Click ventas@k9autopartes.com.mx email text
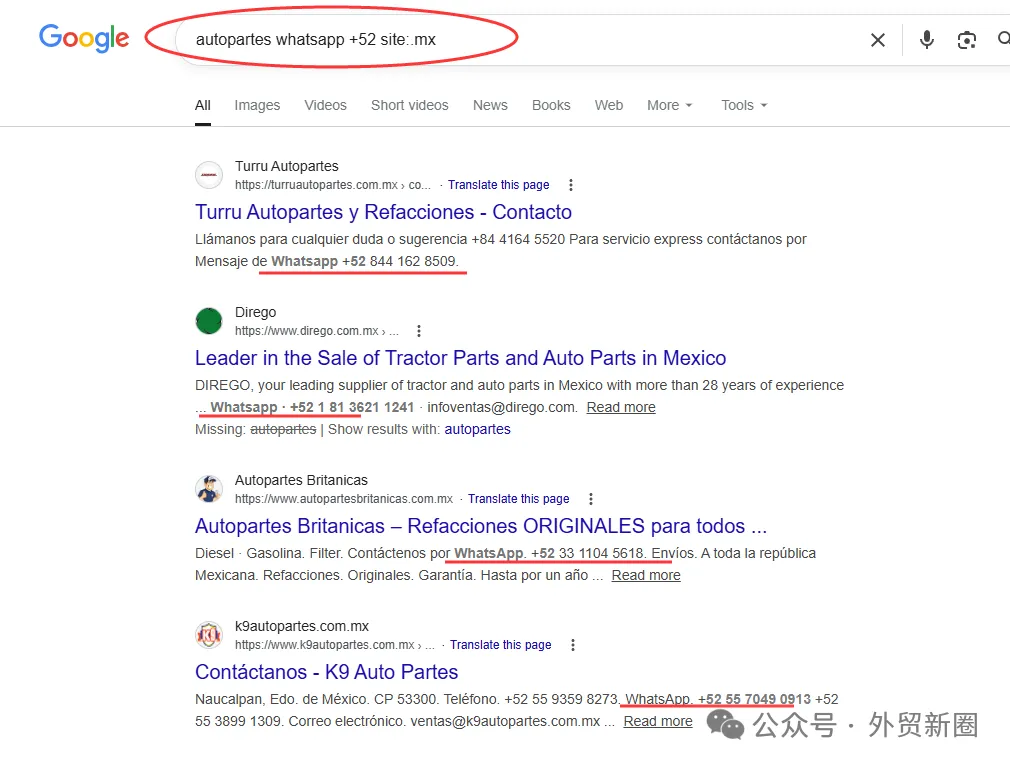 [x=505, y=721]
